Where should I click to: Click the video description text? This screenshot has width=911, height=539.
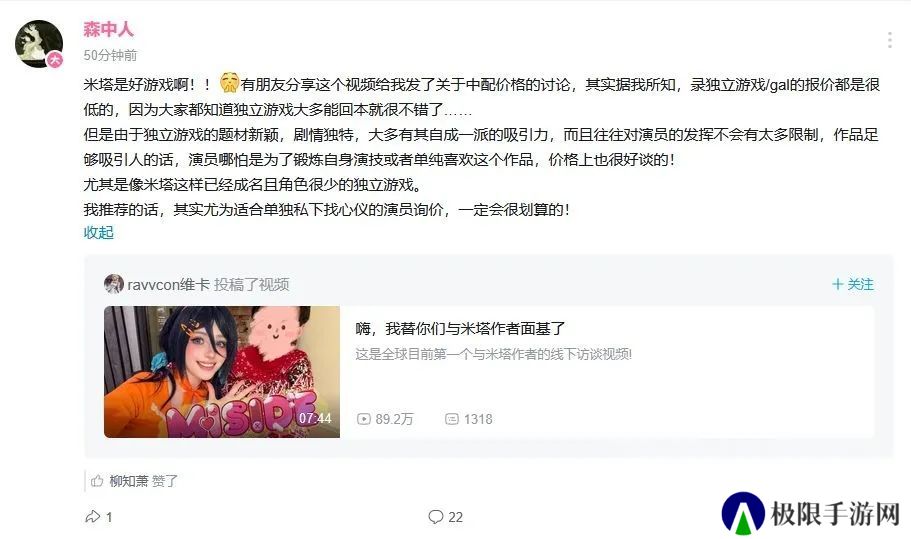494,354
